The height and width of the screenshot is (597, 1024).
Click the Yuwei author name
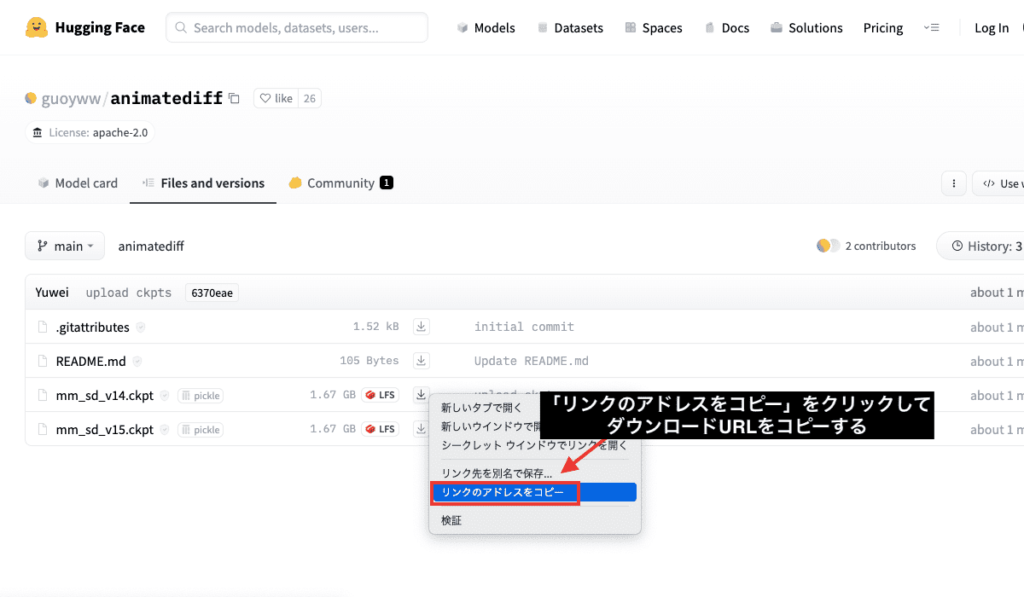click(52, 292)
